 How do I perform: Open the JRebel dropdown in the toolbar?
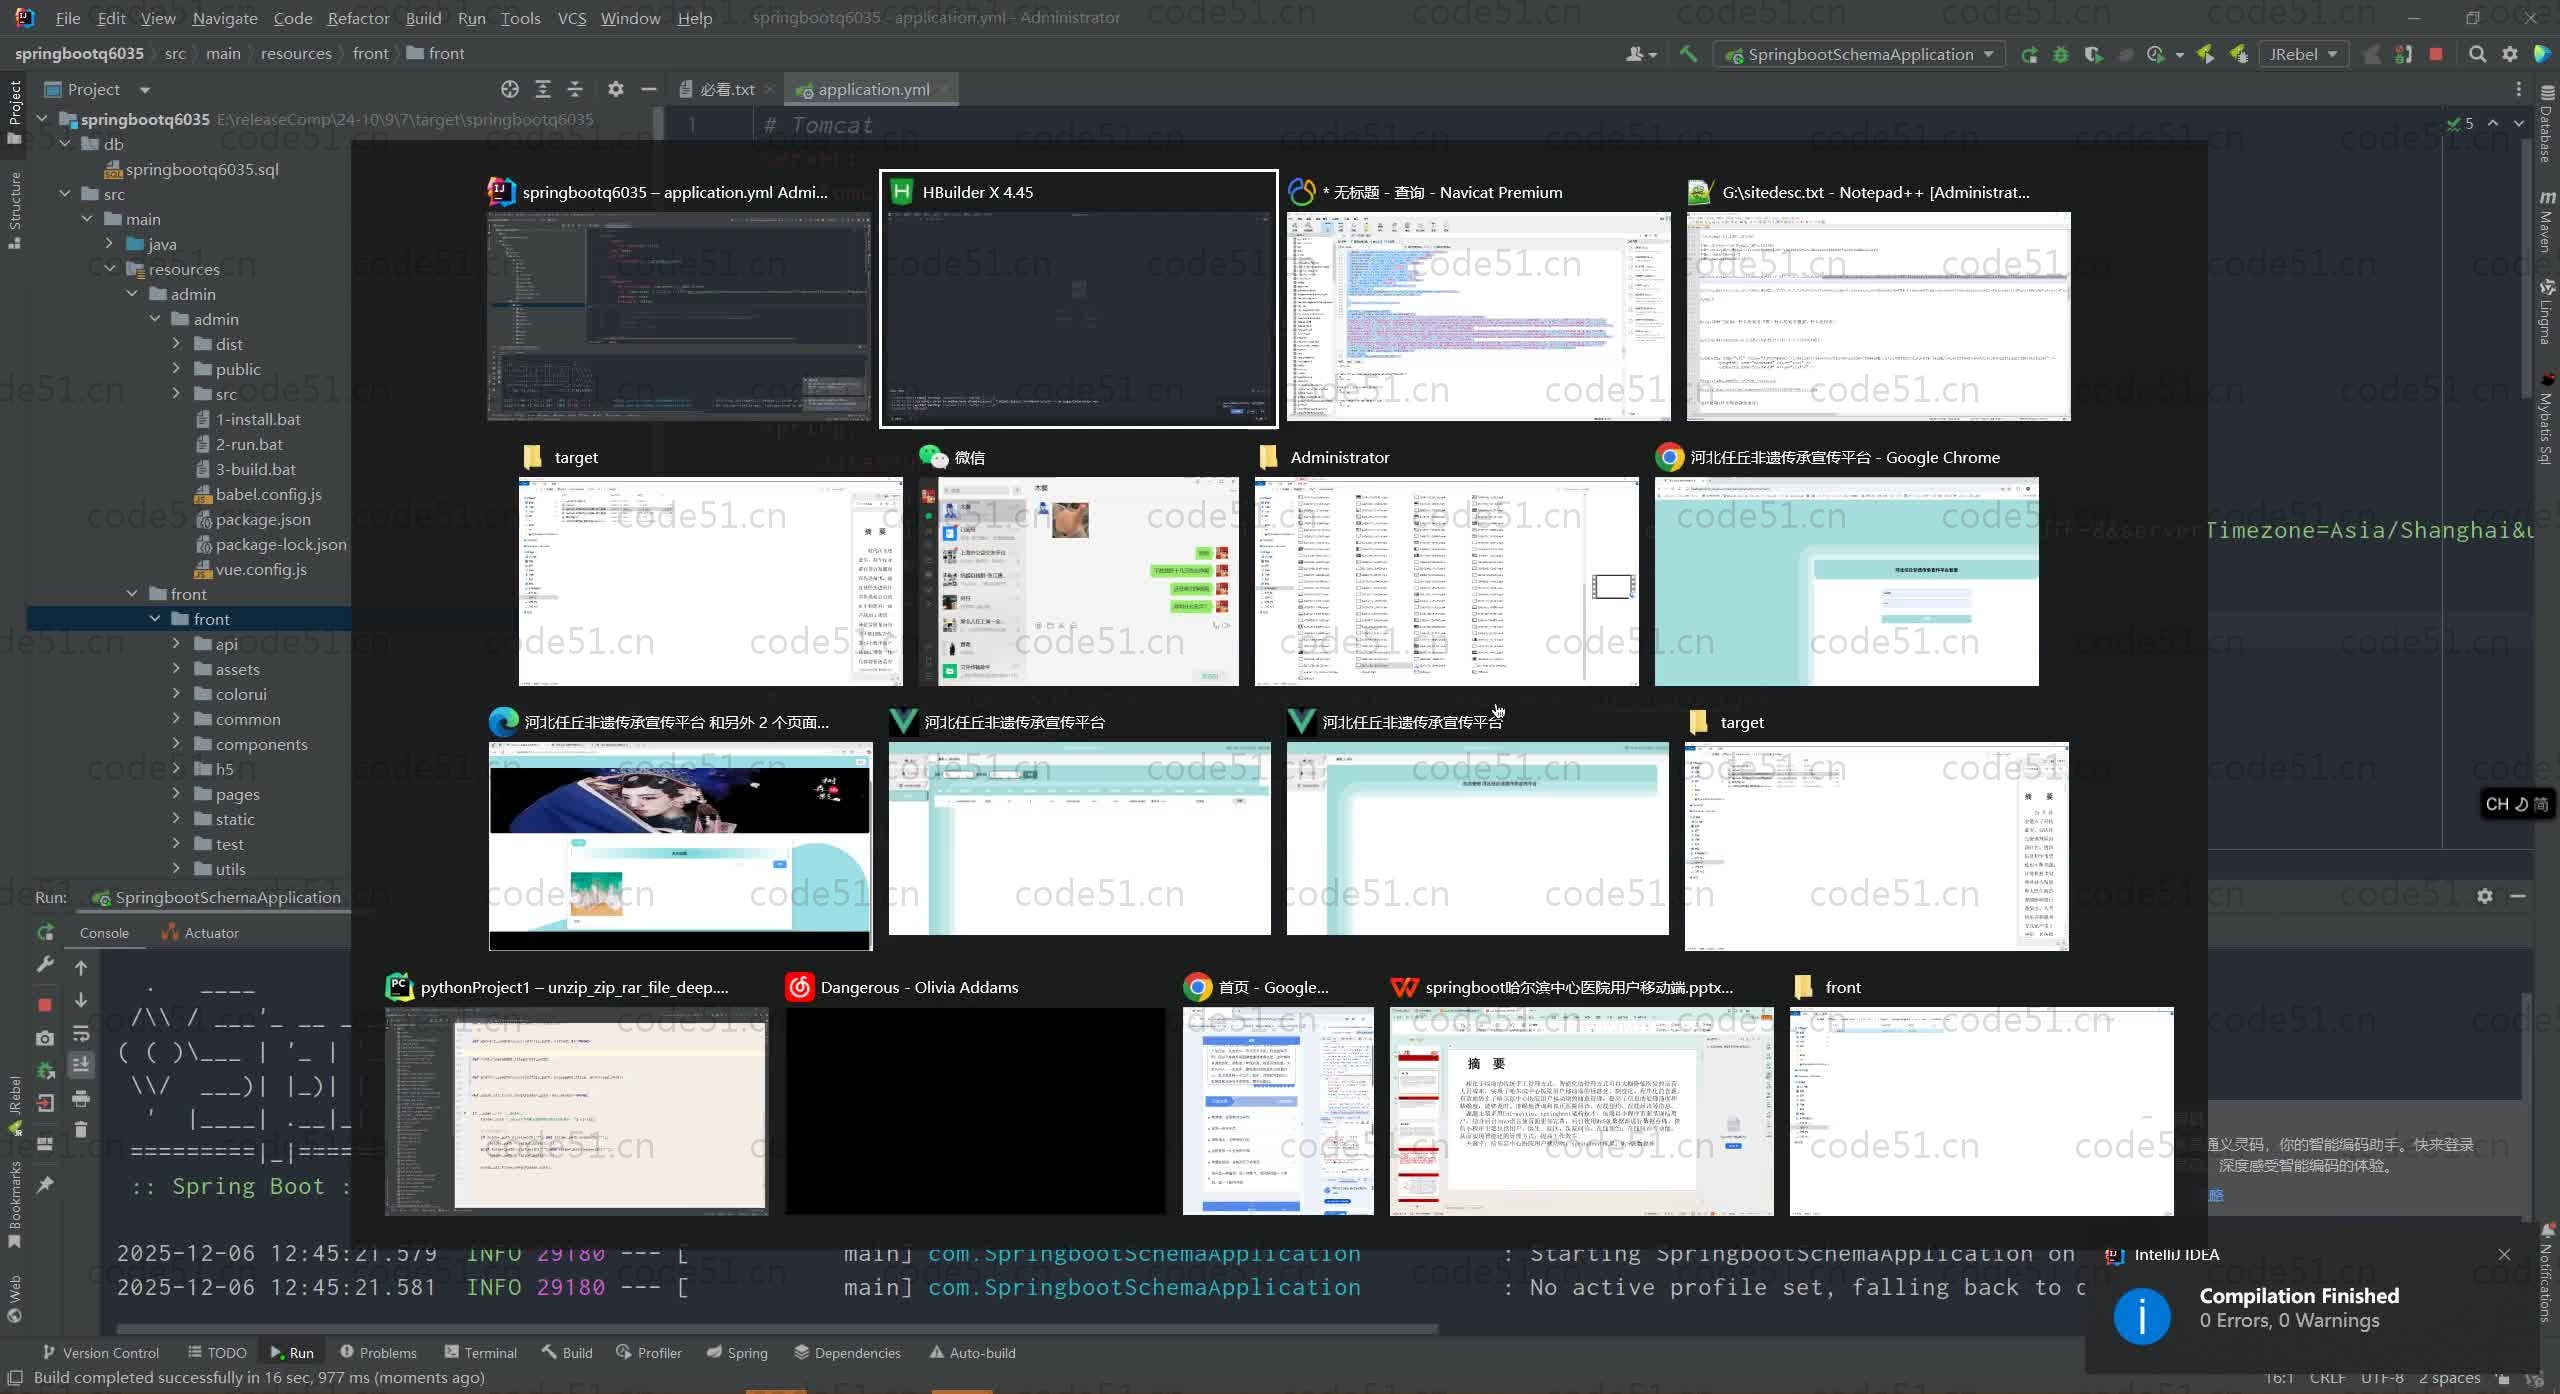click(2302, 54)
